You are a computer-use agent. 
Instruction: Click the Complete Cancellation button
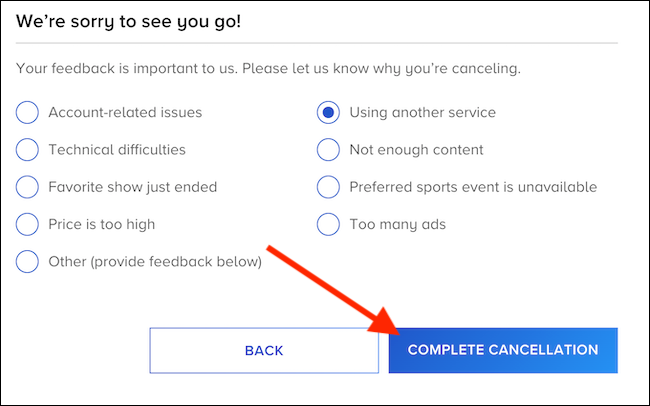coord(503,350)
